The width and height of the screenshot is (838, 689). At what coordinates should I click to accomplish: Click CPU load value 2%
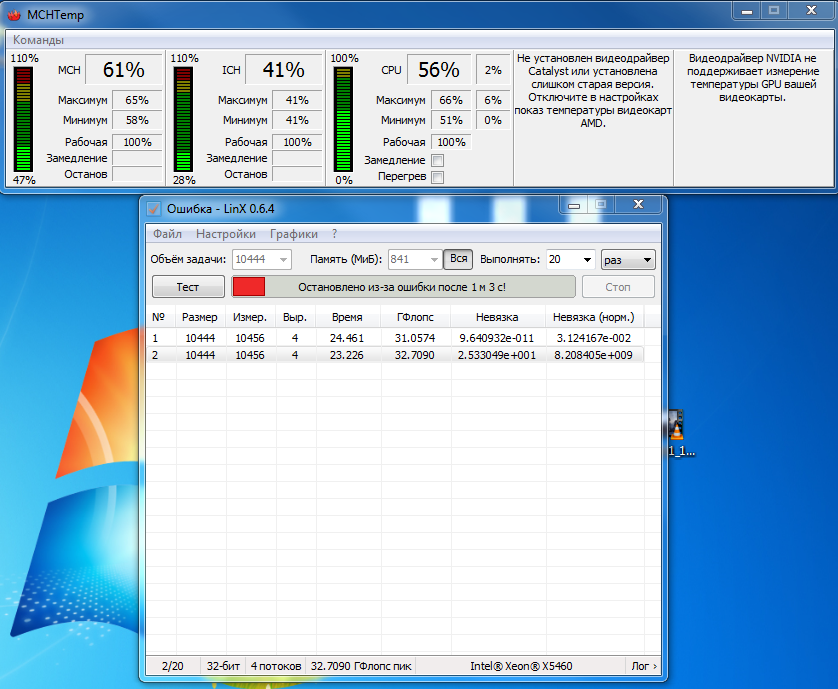click(x=493, y=70)
